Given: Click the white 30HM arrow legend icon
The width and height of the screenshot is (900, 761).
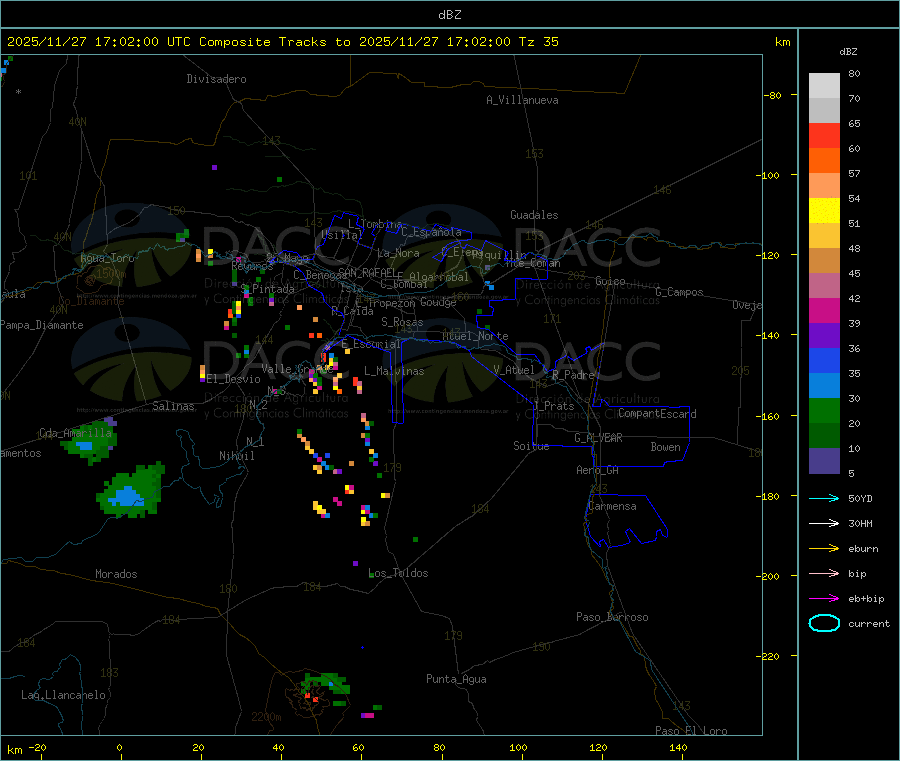Looking at the screenshot, I should 824,523.
